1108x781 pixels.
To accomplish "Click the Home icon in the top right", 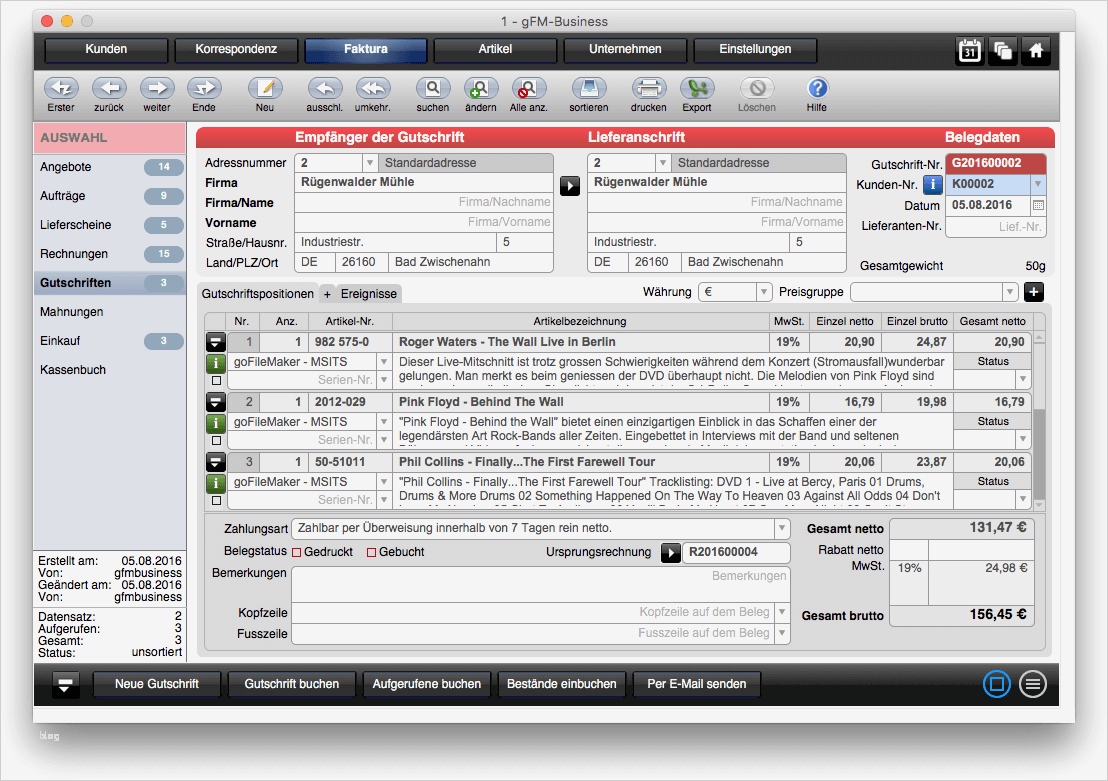I will (1037, 50).
